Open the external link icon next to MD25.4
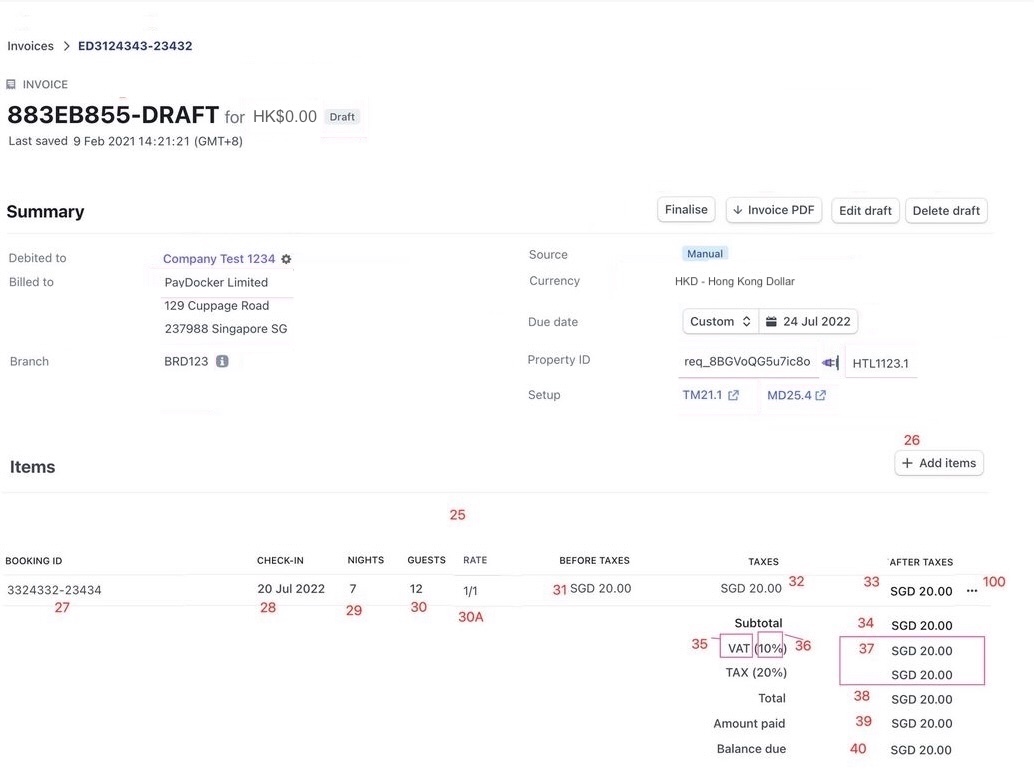This screenshot has width=1034, height=772. pyautogui.click(x=821, y=396)
